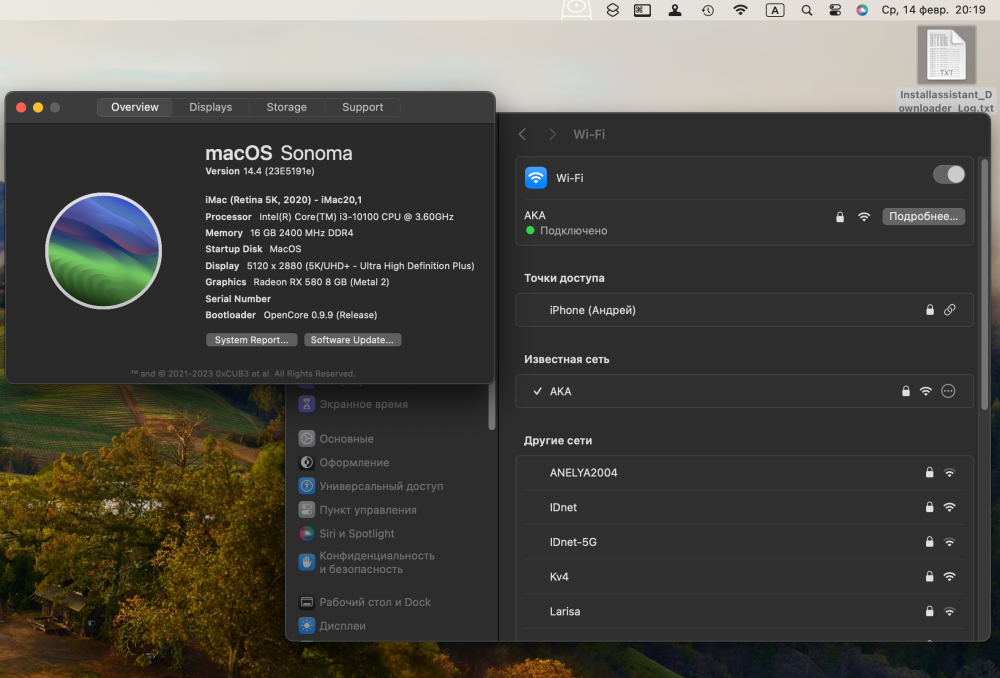Open Spotlight search in menu bar

coord(807,10)
